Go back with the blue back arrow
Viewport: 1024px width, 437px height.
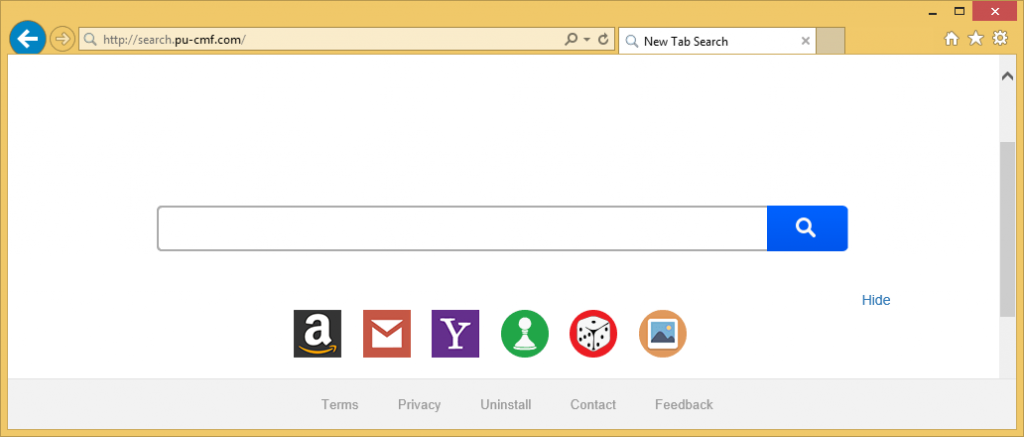pyautogui.click(x=27, y=40)
